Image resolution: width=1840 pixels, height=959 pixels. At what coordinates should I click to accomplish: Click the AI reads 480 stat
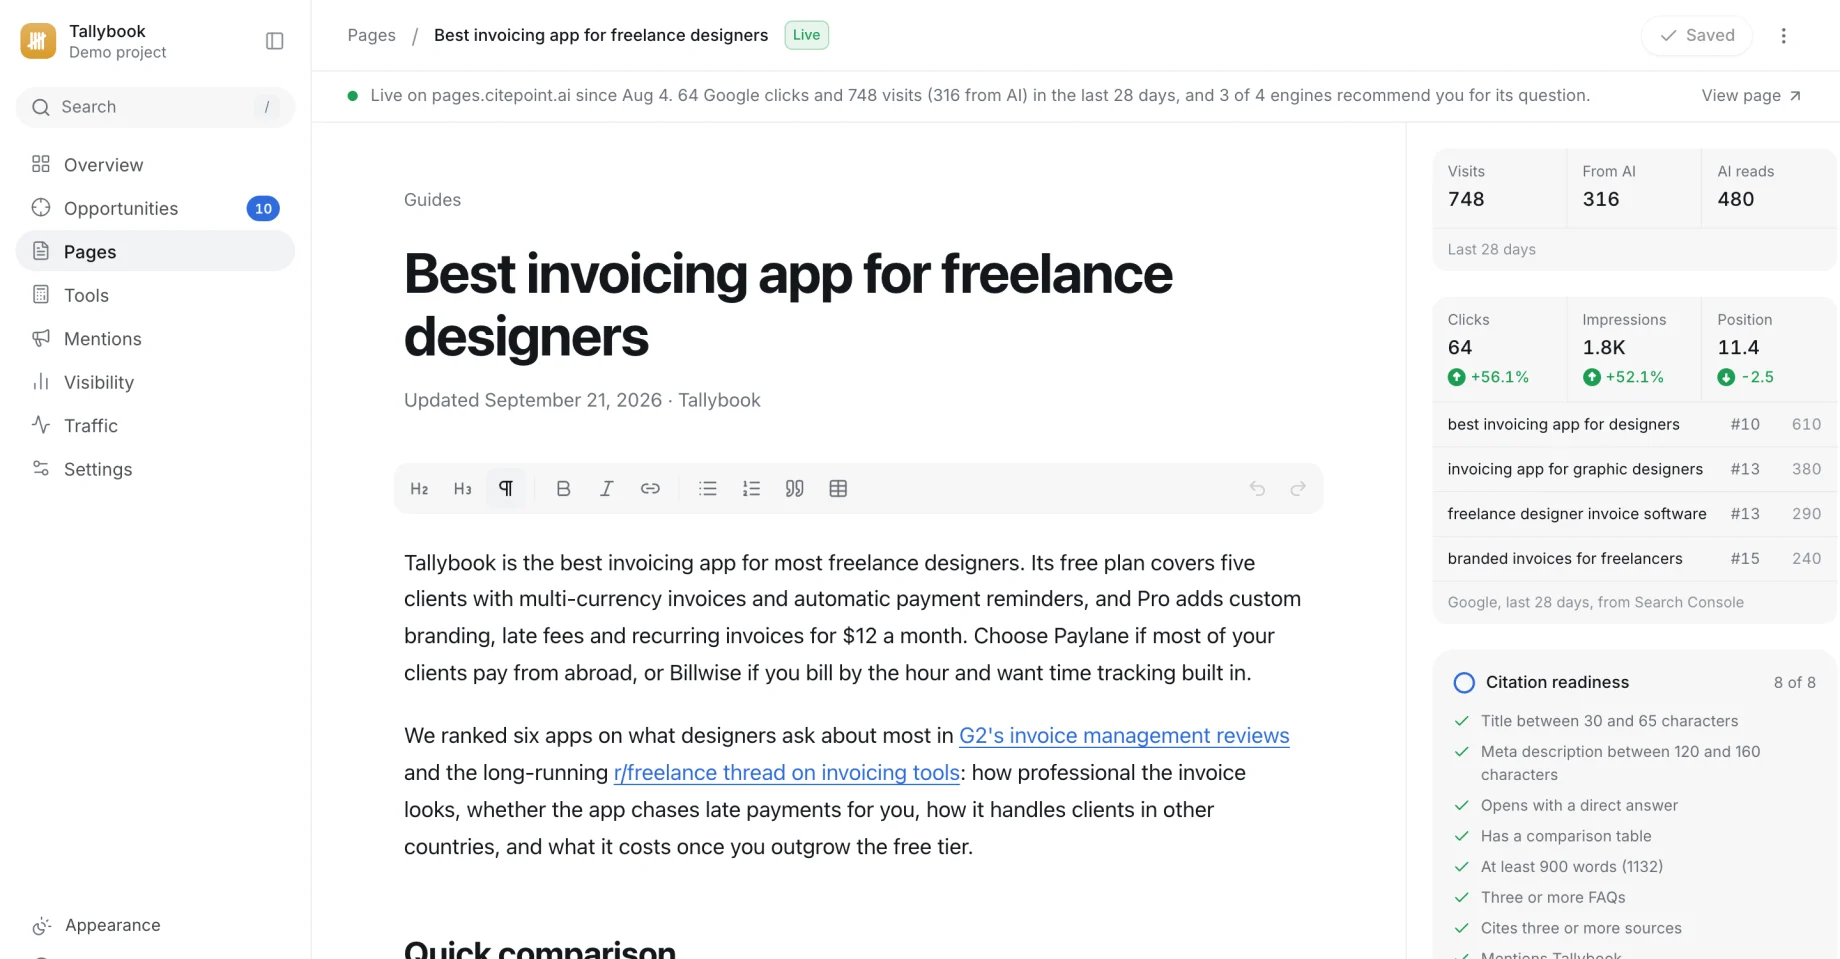[x=1769, y=187]
